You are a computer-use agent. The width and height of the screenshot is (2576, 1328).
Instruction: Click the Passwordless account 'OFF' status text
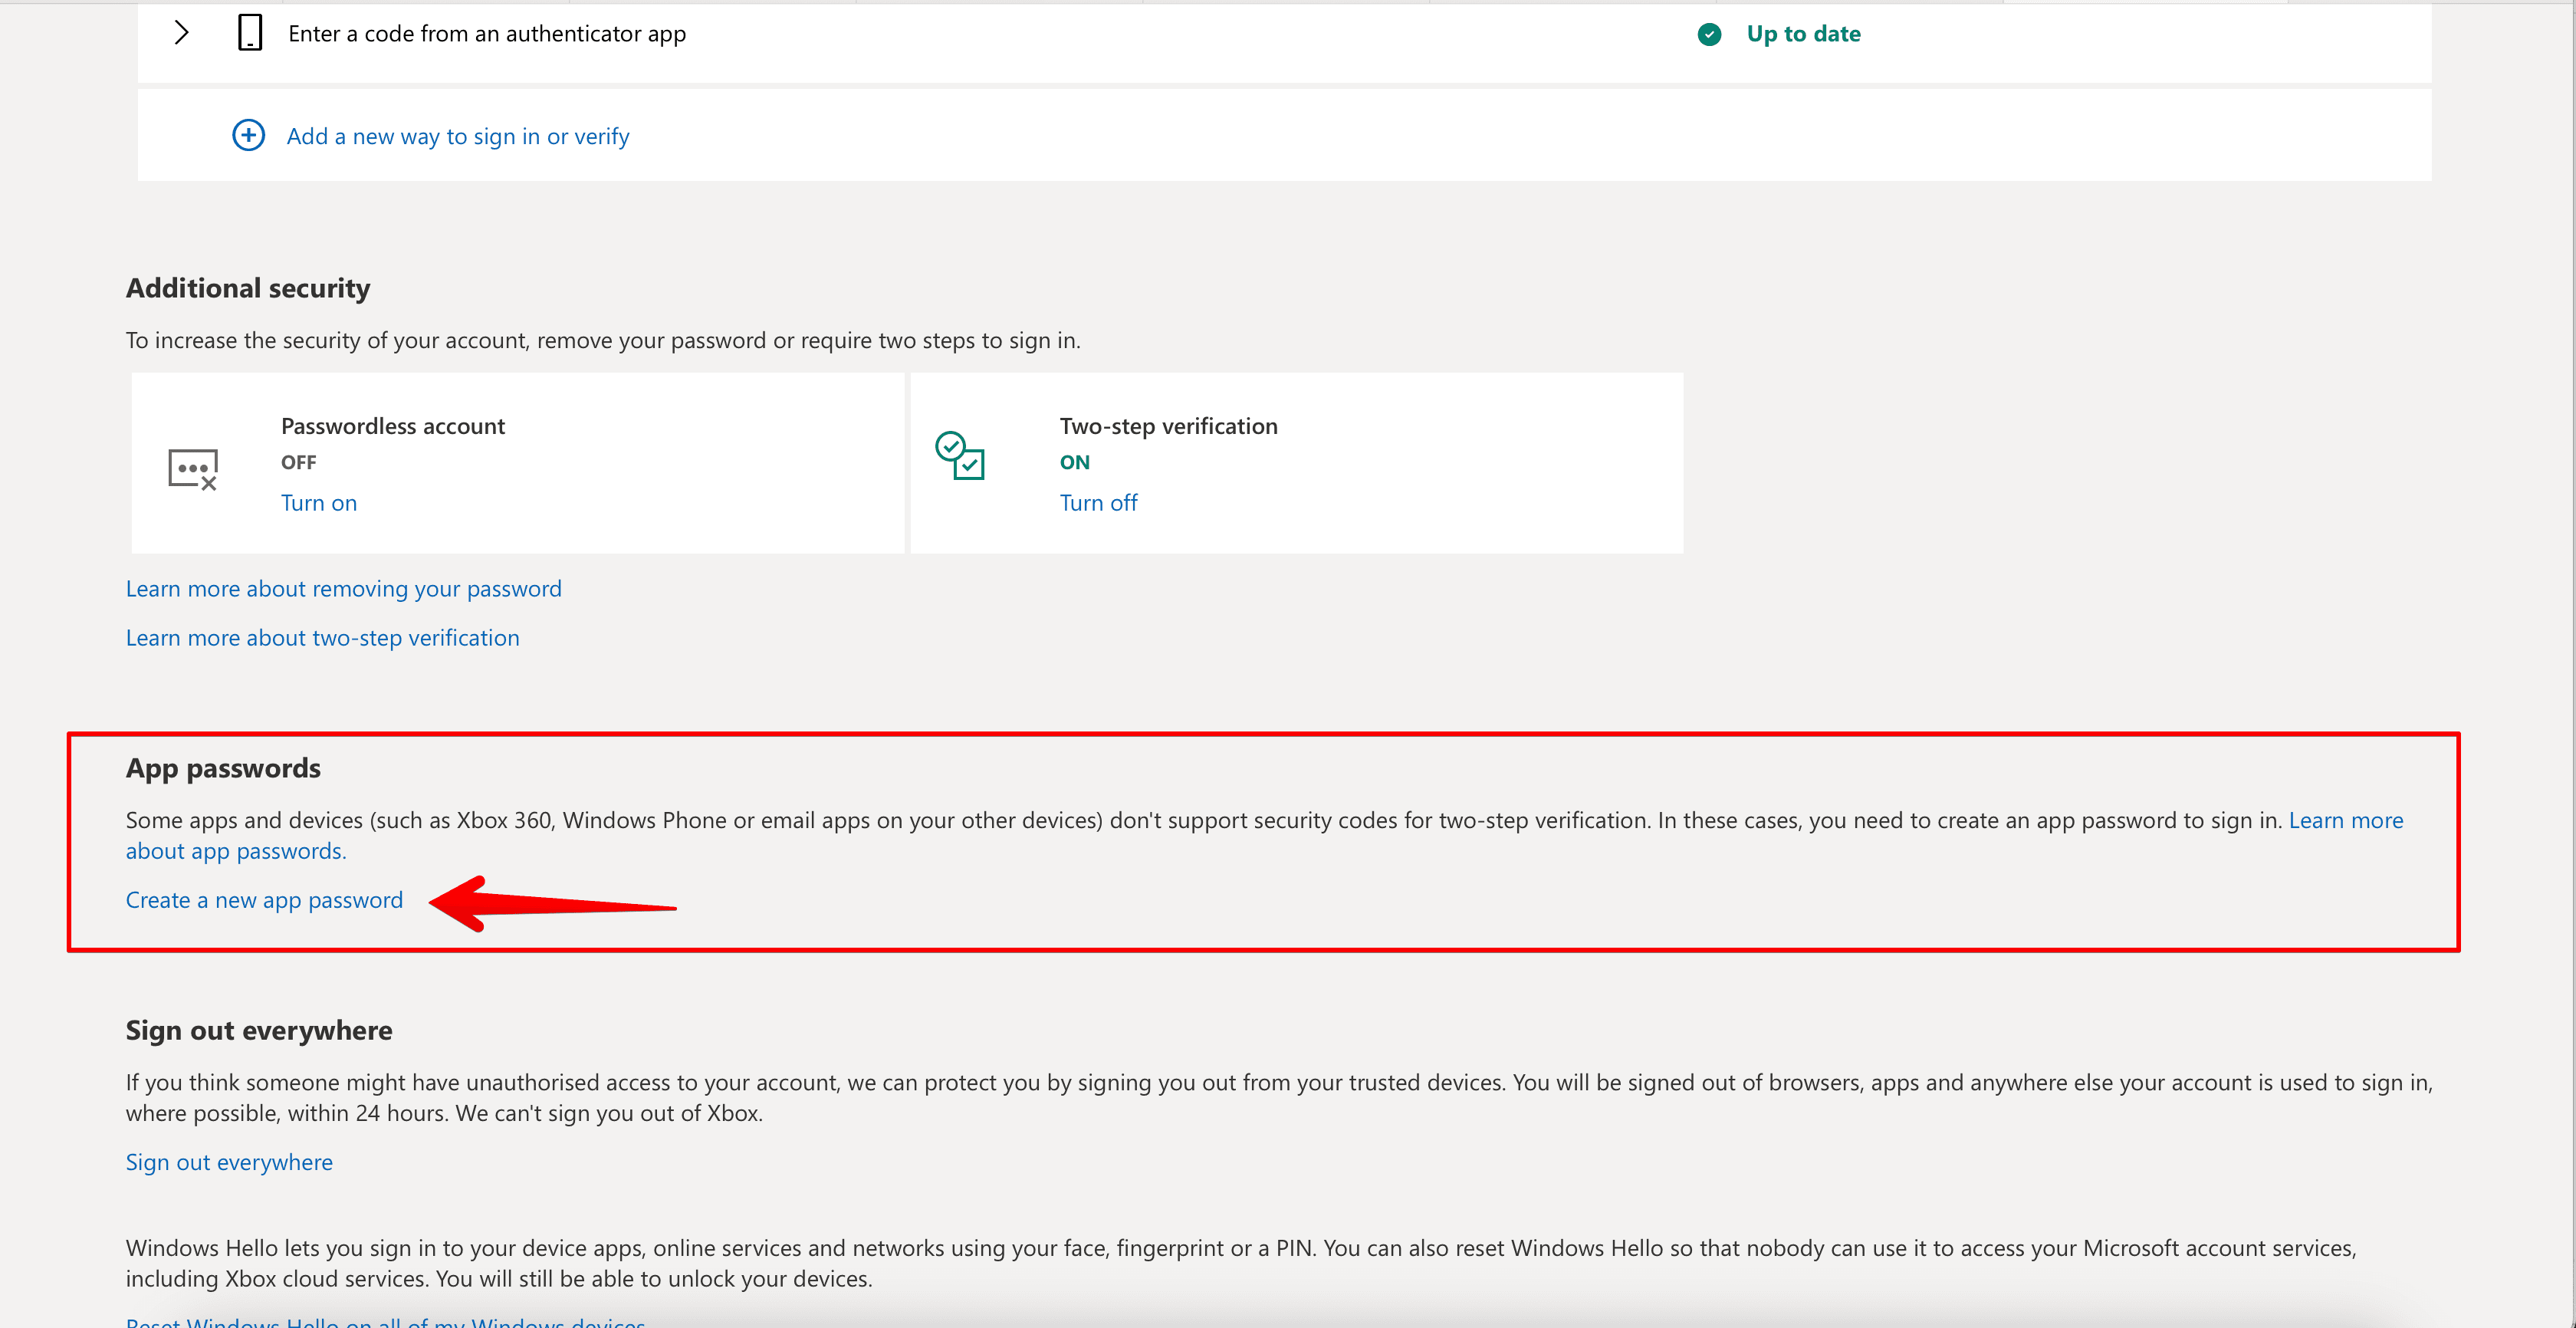(x=298, y=462)
